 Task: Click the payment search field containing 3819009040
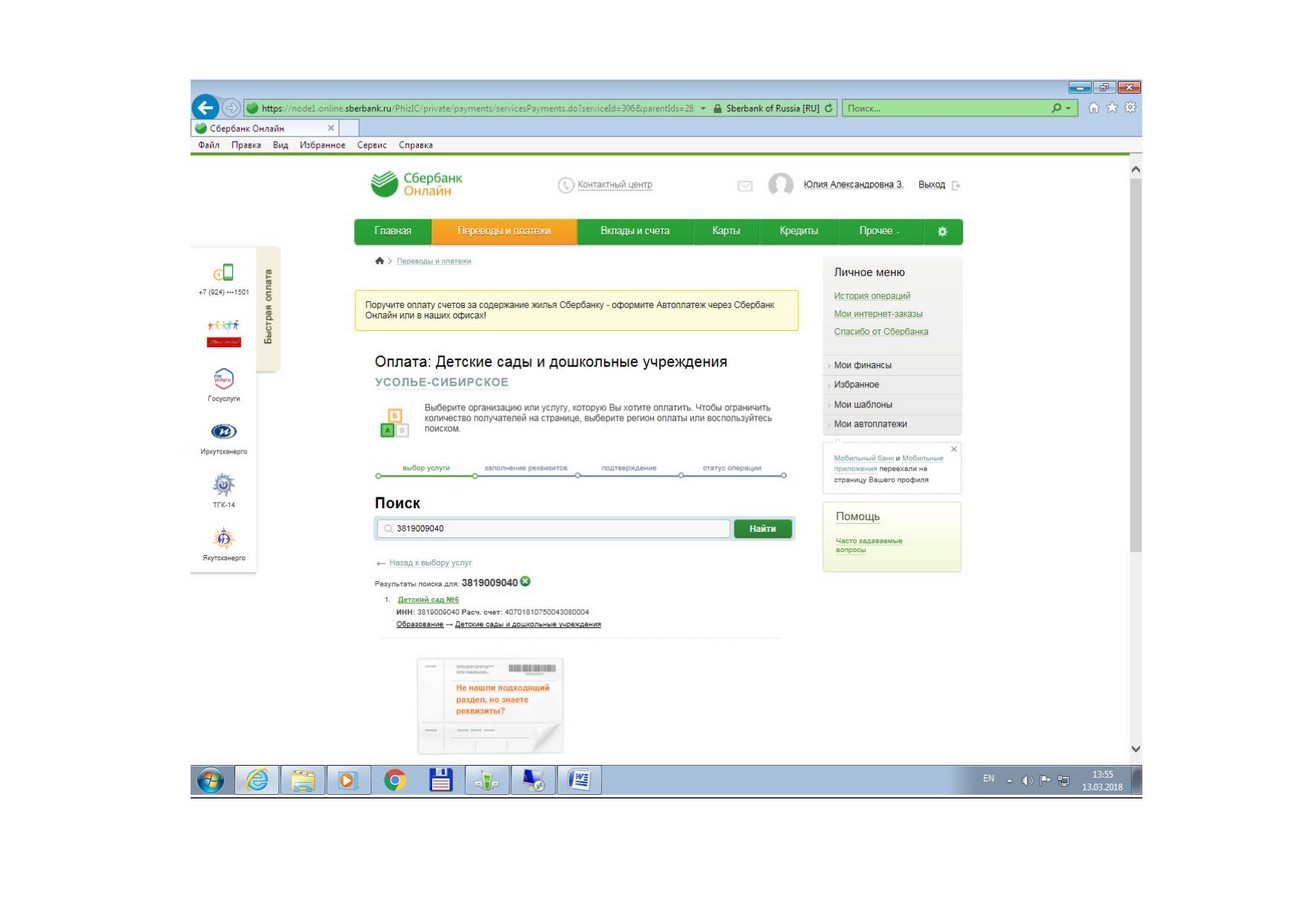point(553,529)
